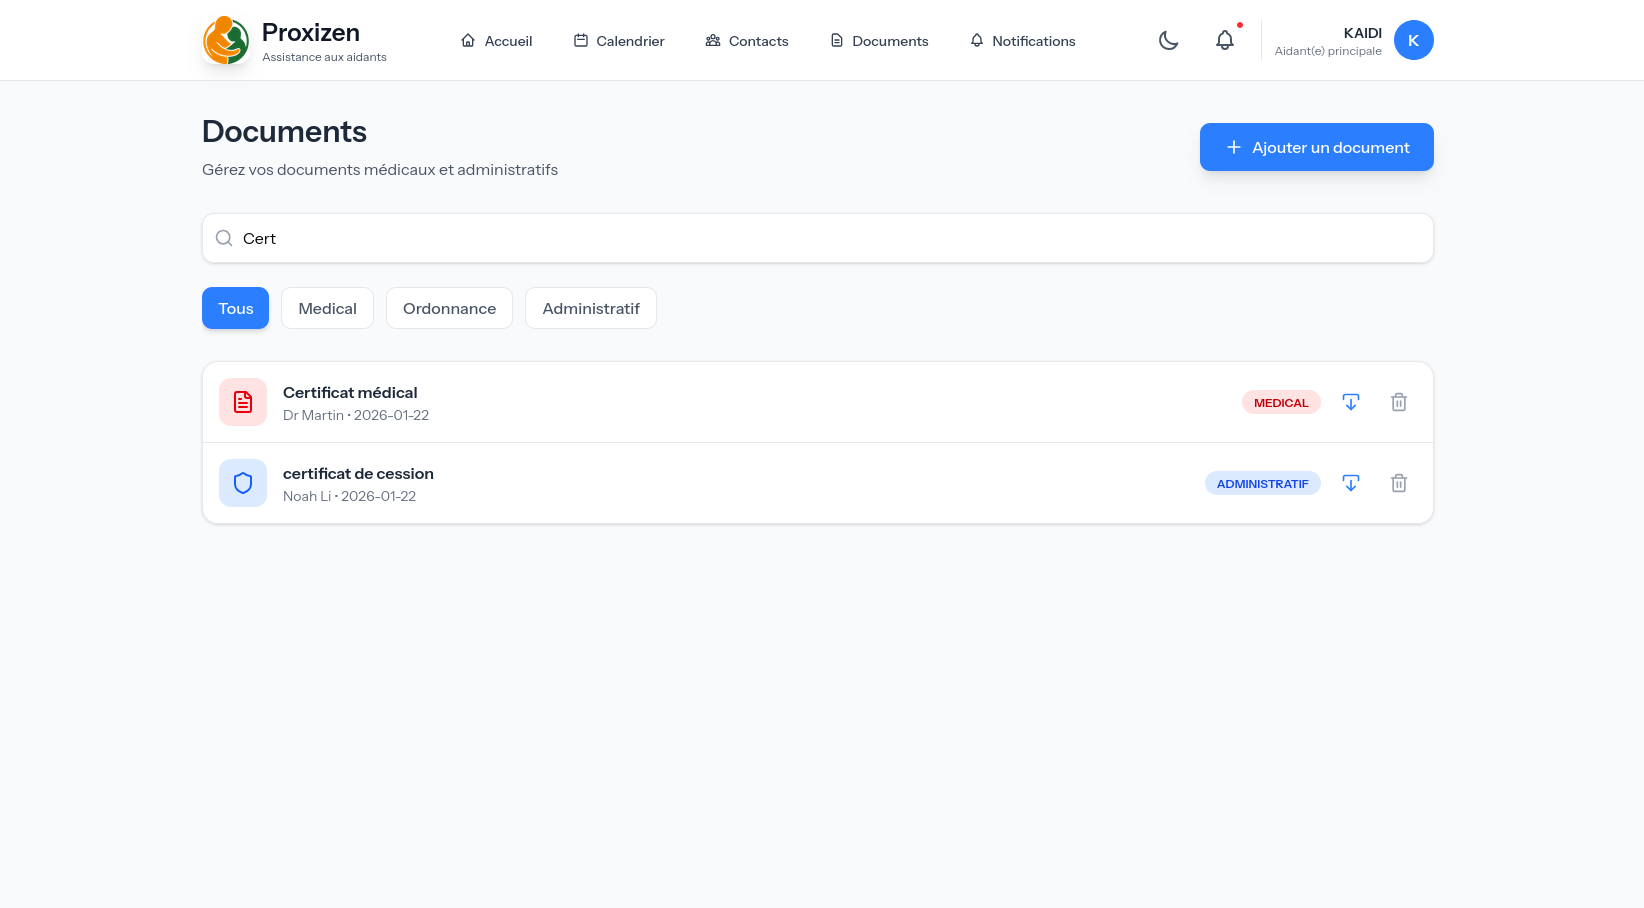This screenshot has height=908, width=1644.
Task: Filter documents by Ordonnance
Action: pyautogui.click(x=449, y=308)
